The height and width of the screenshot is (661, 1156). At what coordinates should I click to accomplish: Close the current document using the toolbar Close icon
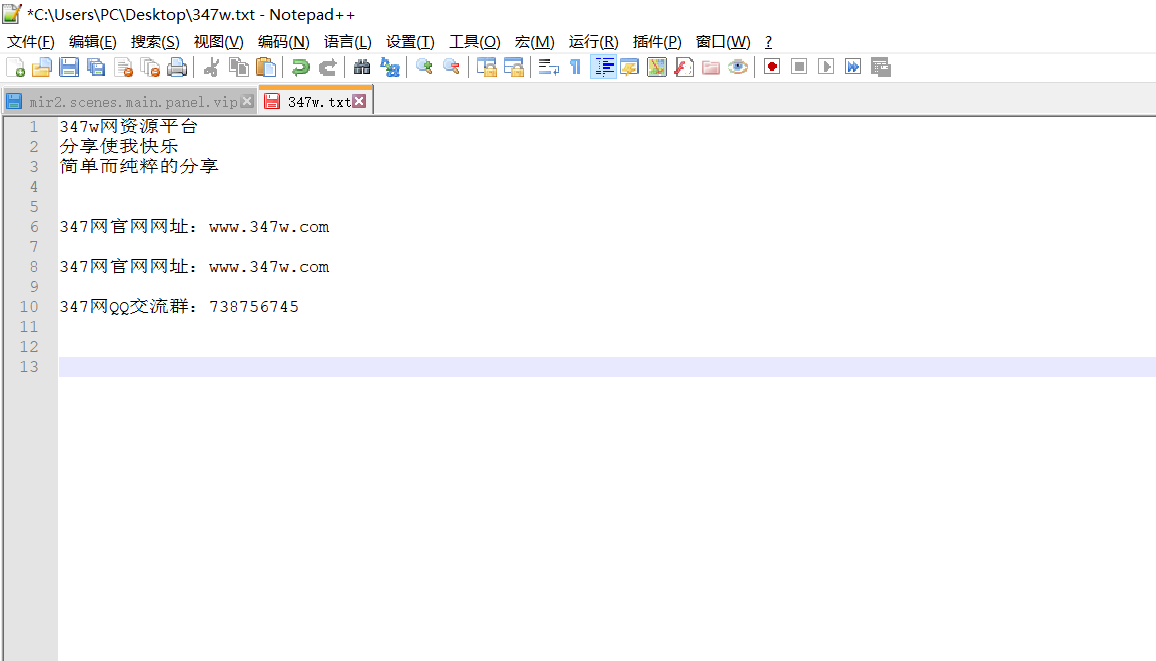pos(123,67)
